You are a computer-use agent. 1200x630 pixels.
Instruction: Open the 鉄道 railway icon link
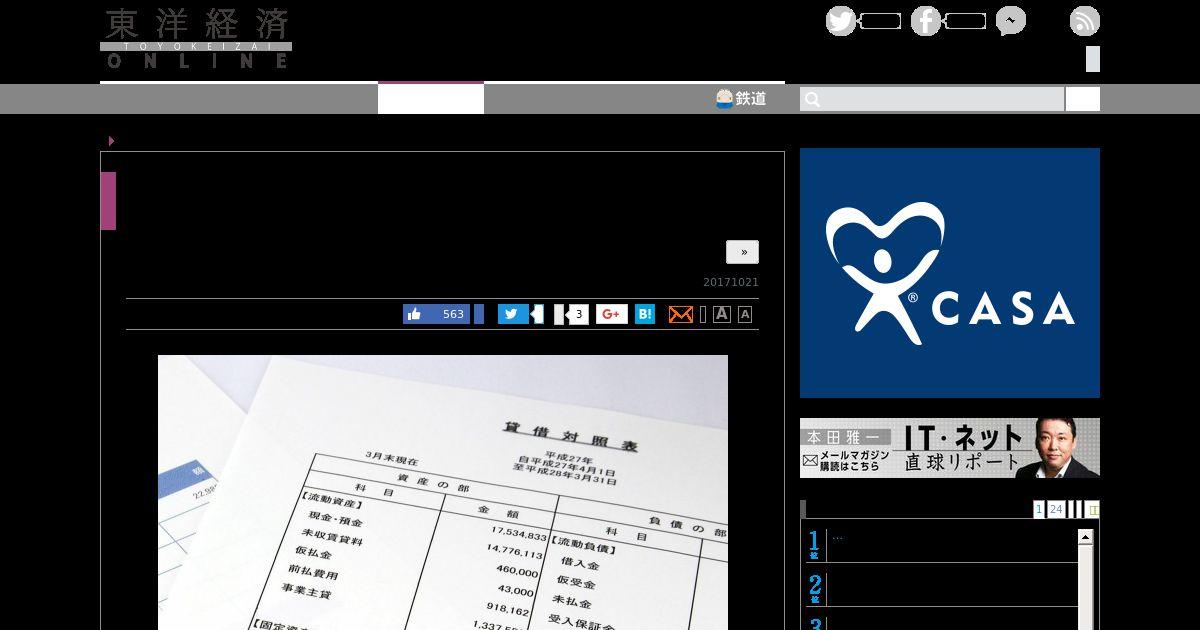(x=741, y=99)
